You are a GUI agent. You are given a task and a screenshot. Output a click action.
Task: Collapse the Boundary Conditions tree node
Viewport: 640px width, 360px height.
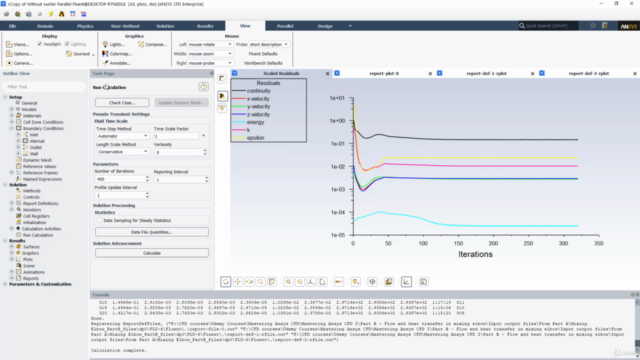point(12,128)
